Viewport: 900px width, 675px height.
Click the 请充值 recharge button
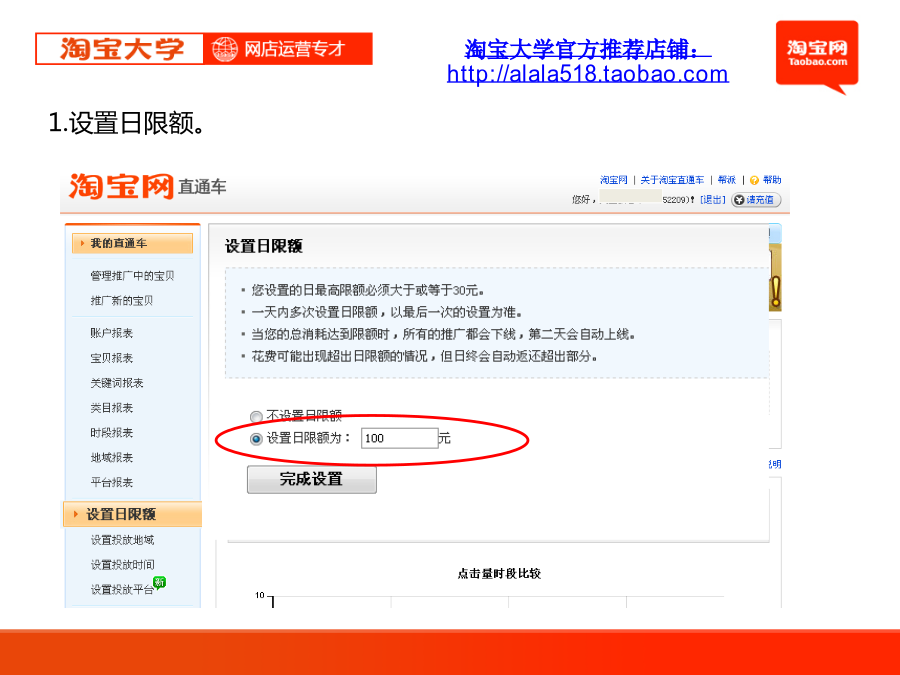click(x=755, y=200)
